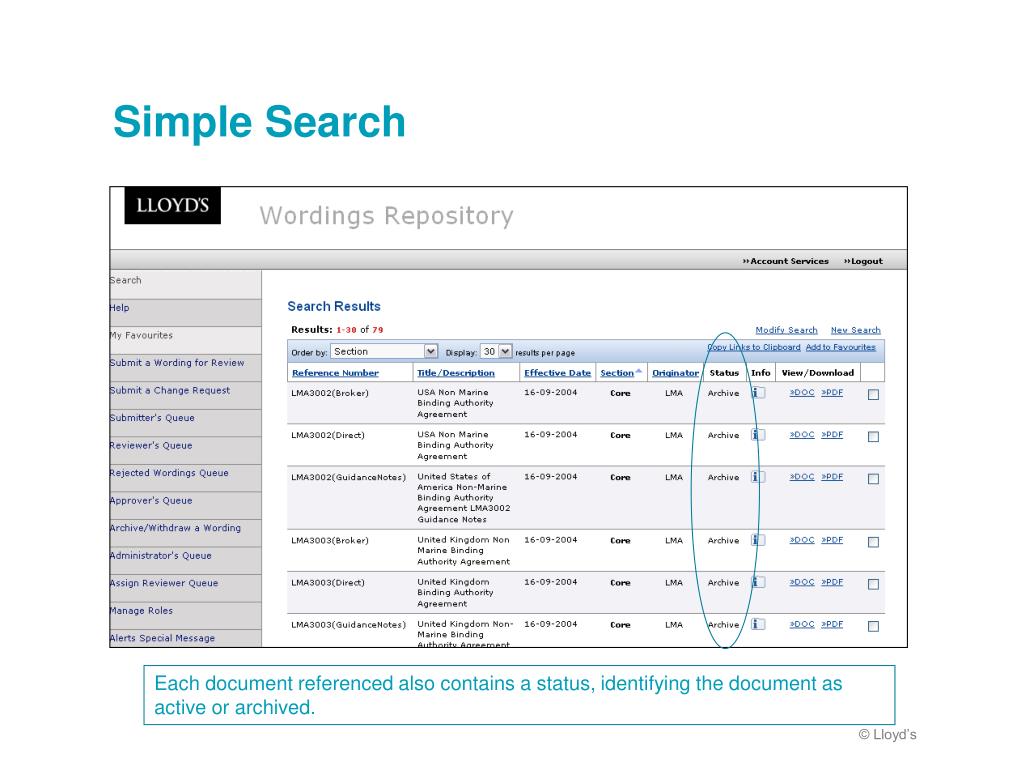Tick checkbox for LMA3003(GuidanceNotes) row

pyautogui.click(x=873, y=626)
